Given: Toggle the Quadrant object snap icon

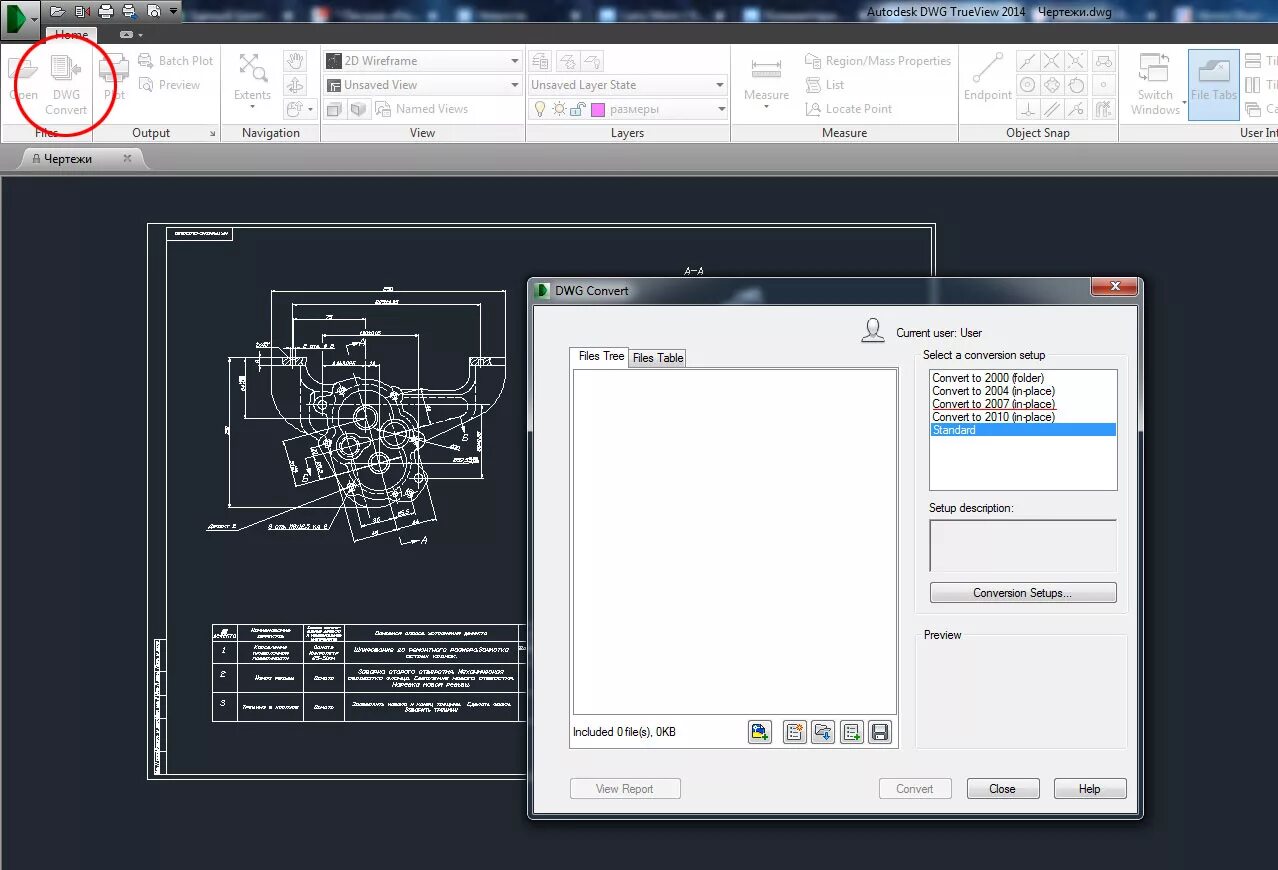Looking at the screenshot, I should pyautogui.click(x=1051, y=85).
